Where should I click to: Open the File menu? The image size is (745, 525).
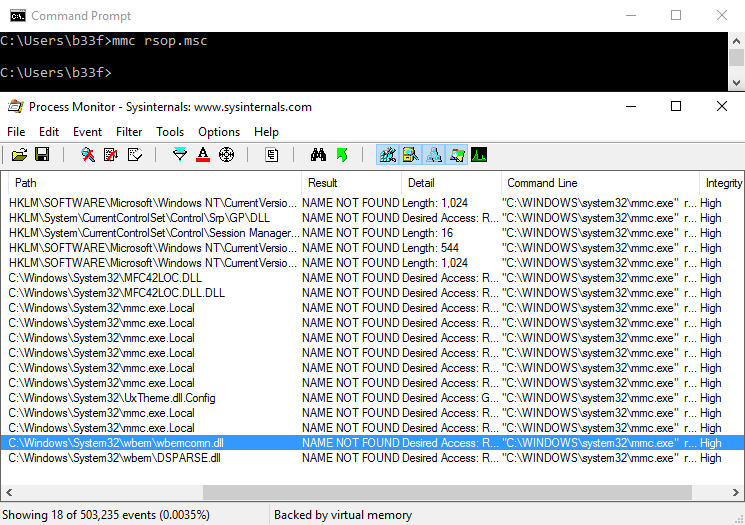coord(16,132)
